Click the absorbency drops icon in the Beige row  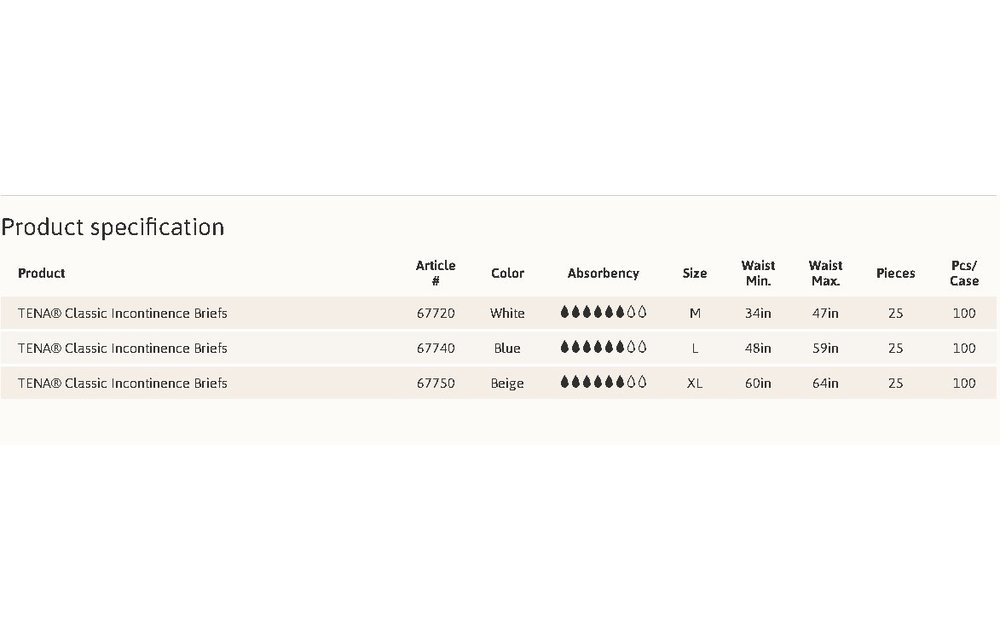tap(603, 383)
